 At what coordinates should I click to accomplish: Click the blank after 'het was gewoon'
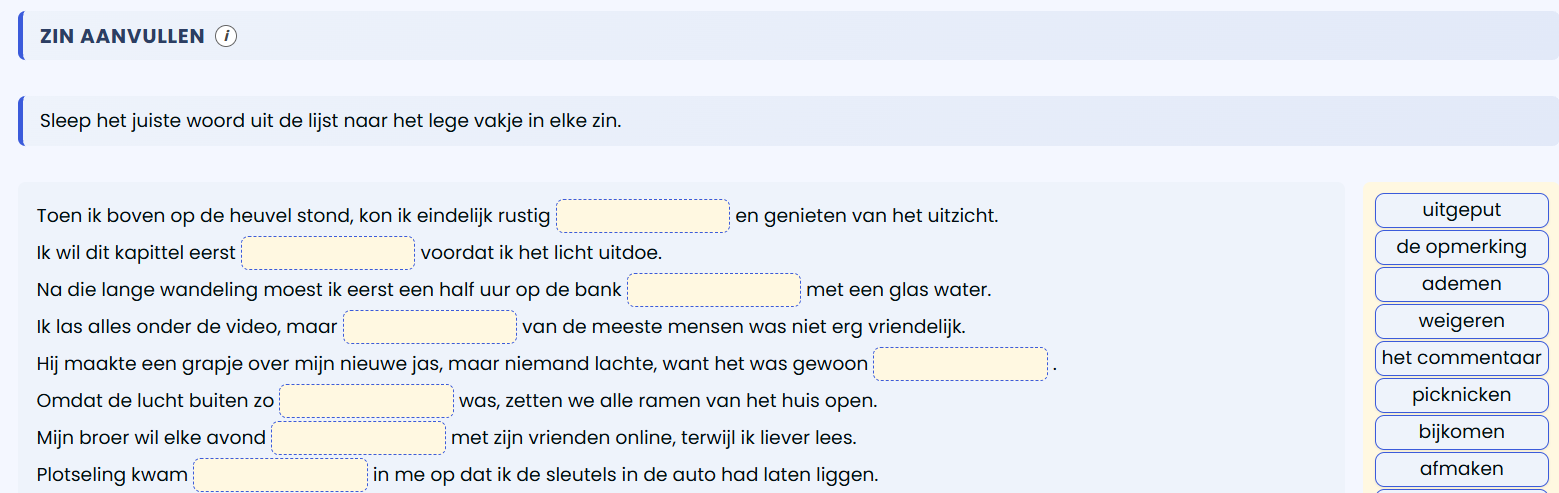pos(960,364)
